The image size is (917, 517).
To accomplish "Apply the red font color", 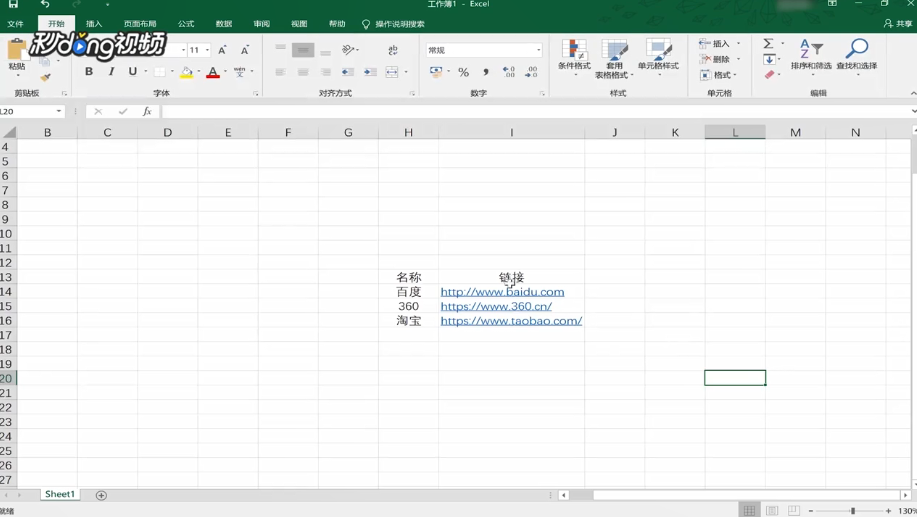I will pos(213,73).
